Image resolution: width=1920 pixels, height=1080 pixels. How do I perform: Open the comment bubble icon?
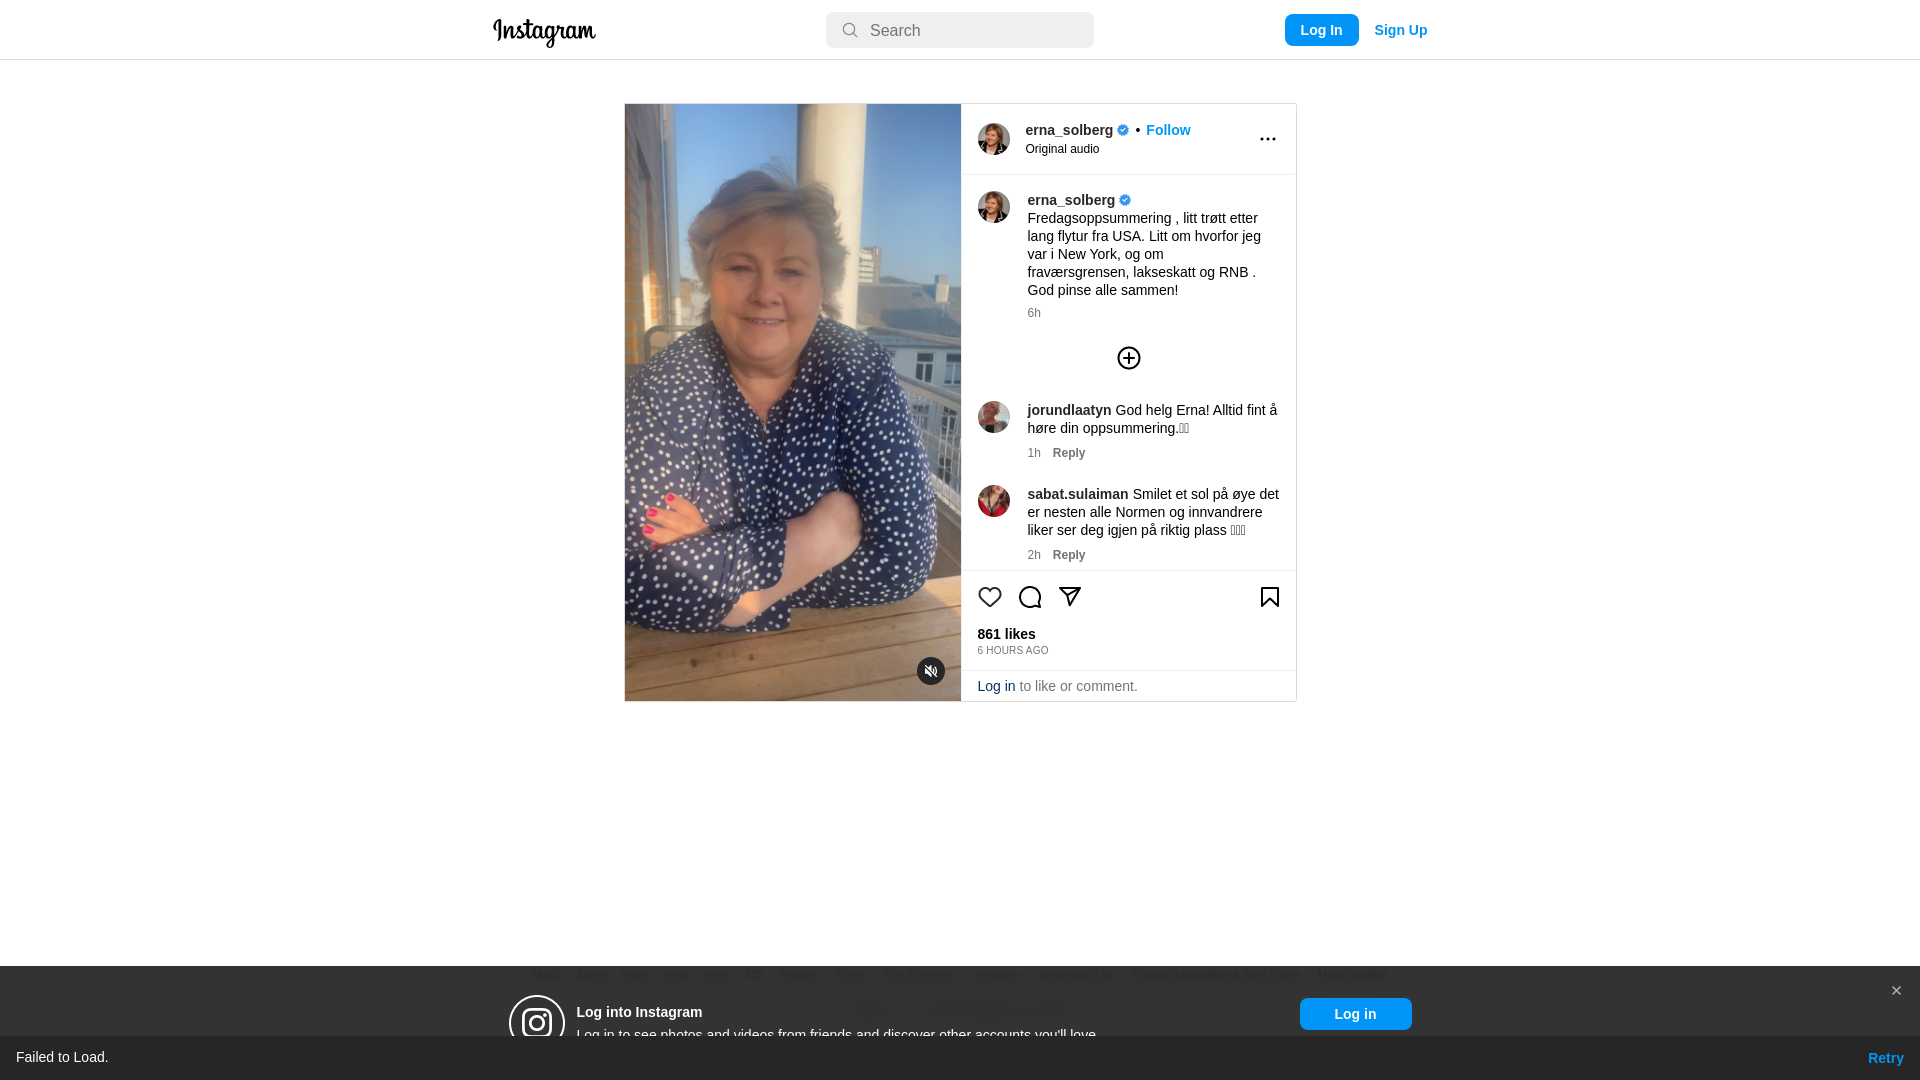coord(1030,597)
